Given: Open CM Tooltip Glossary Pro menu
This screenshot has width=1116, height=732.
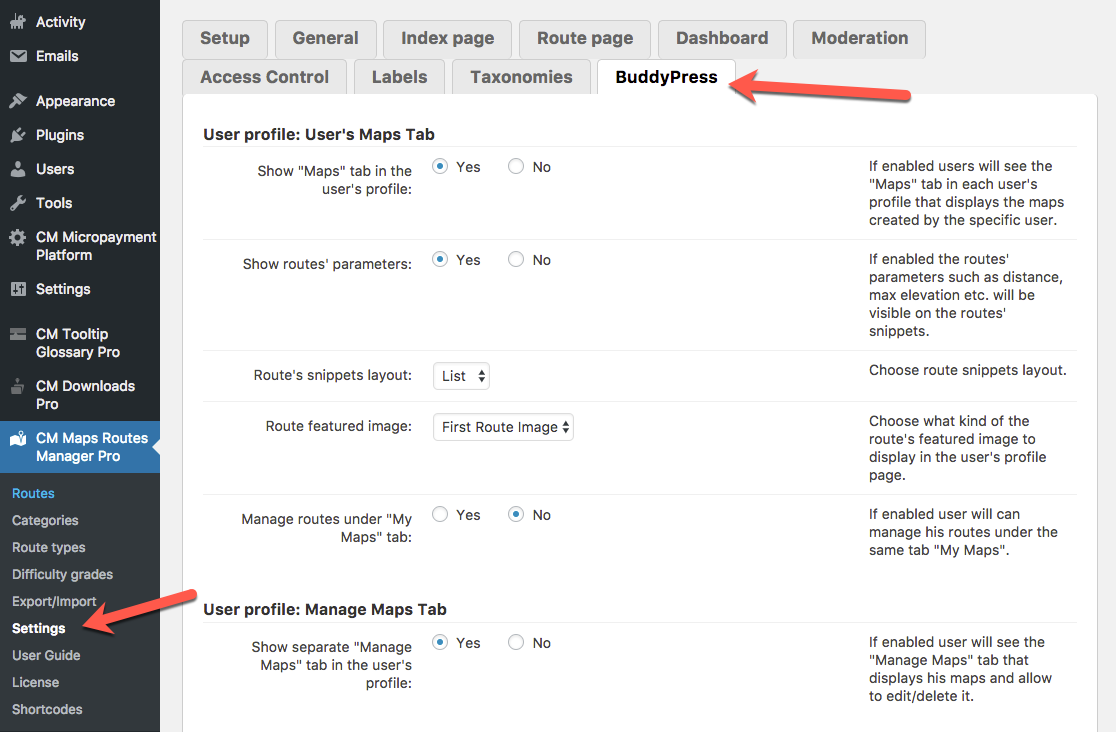Looking at the screenshot, I should tap(78, 343).
